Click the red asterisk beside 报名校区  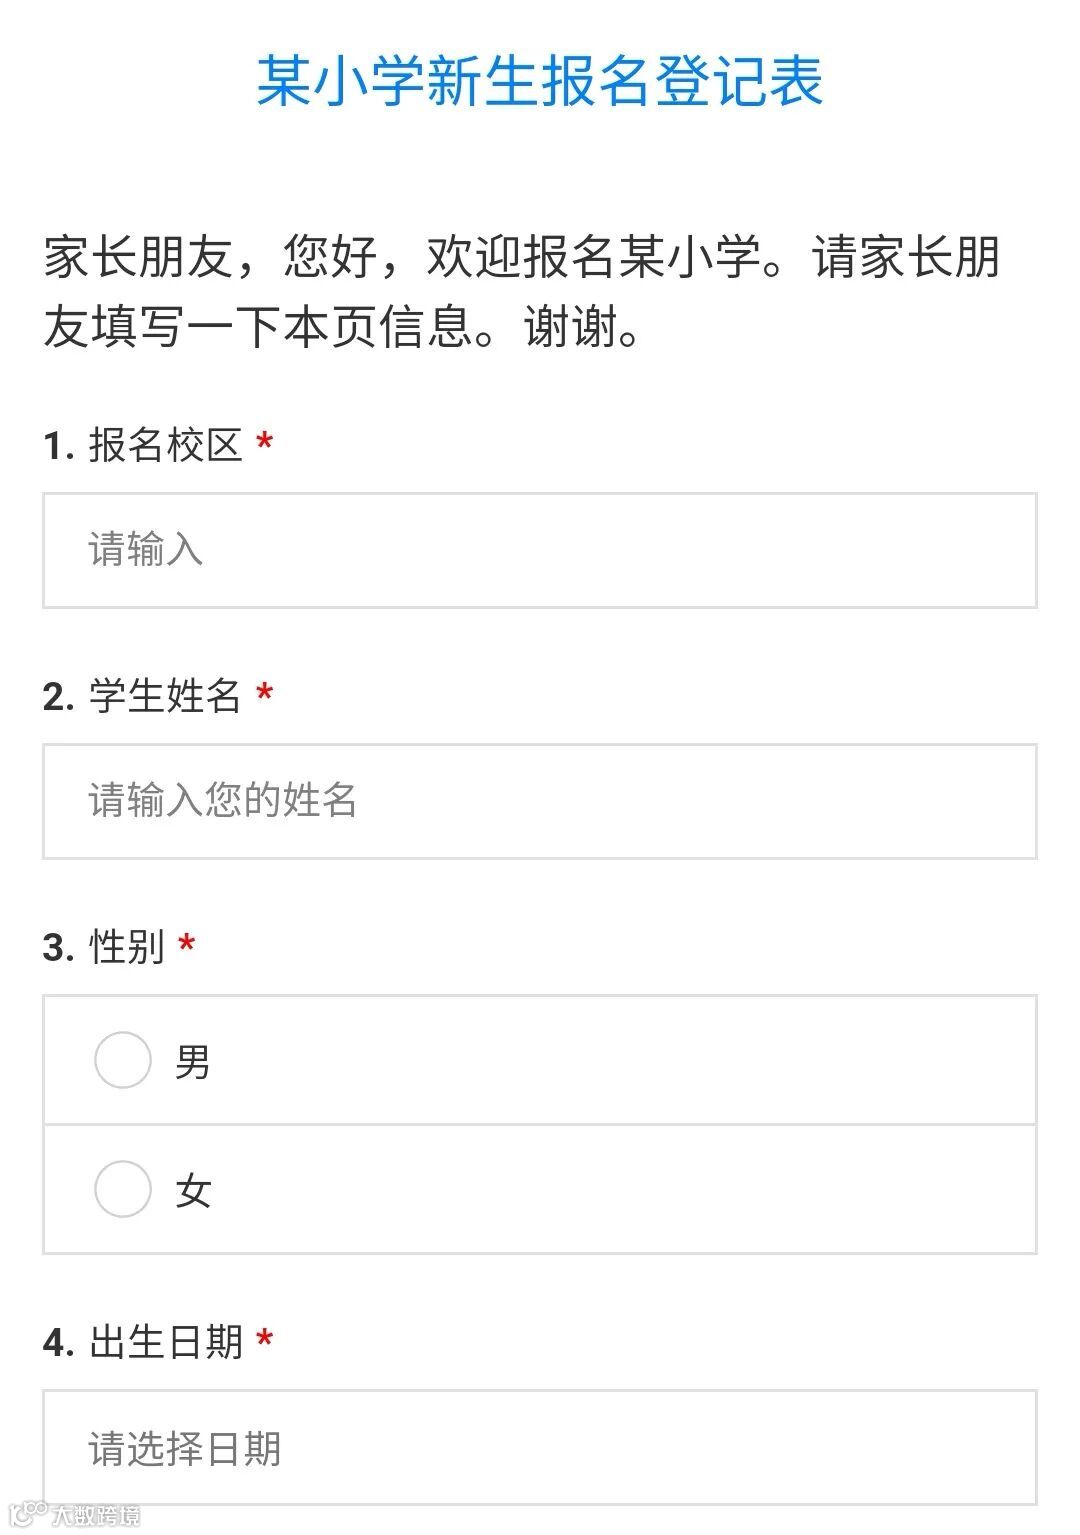(265, 443)
